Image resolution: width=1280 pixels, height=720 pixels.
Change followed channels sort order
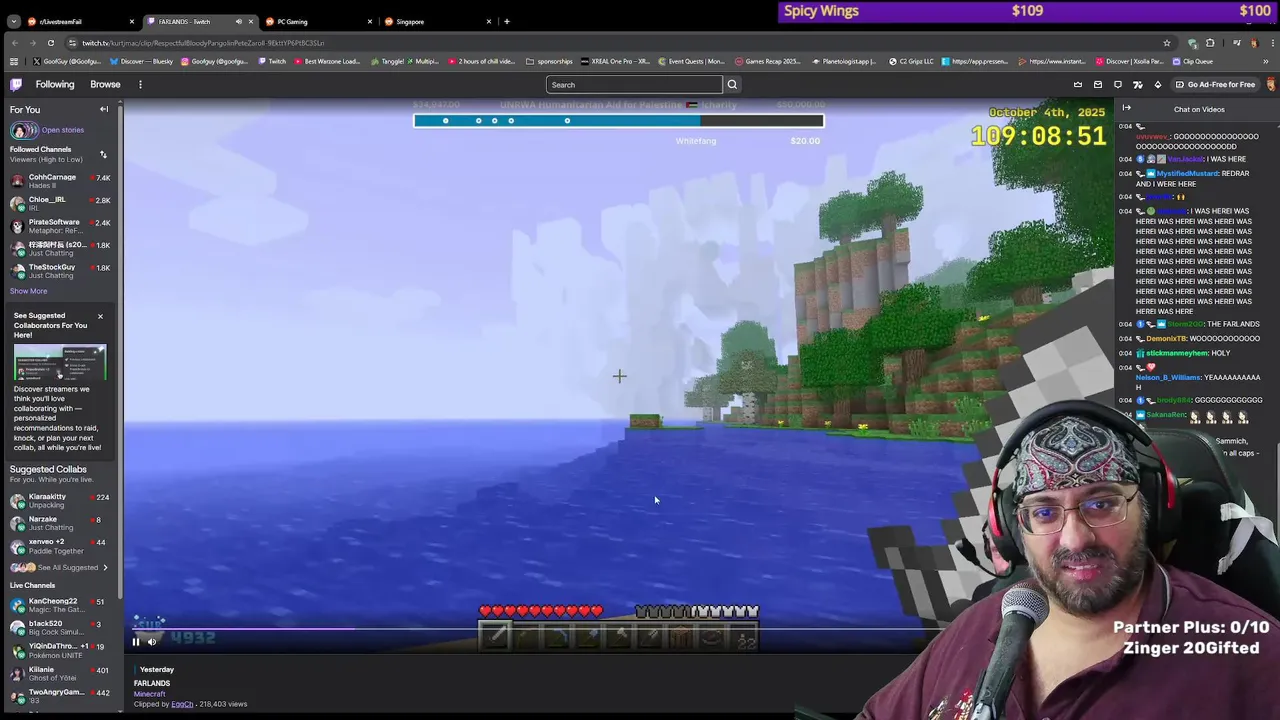tap(103, 154)
